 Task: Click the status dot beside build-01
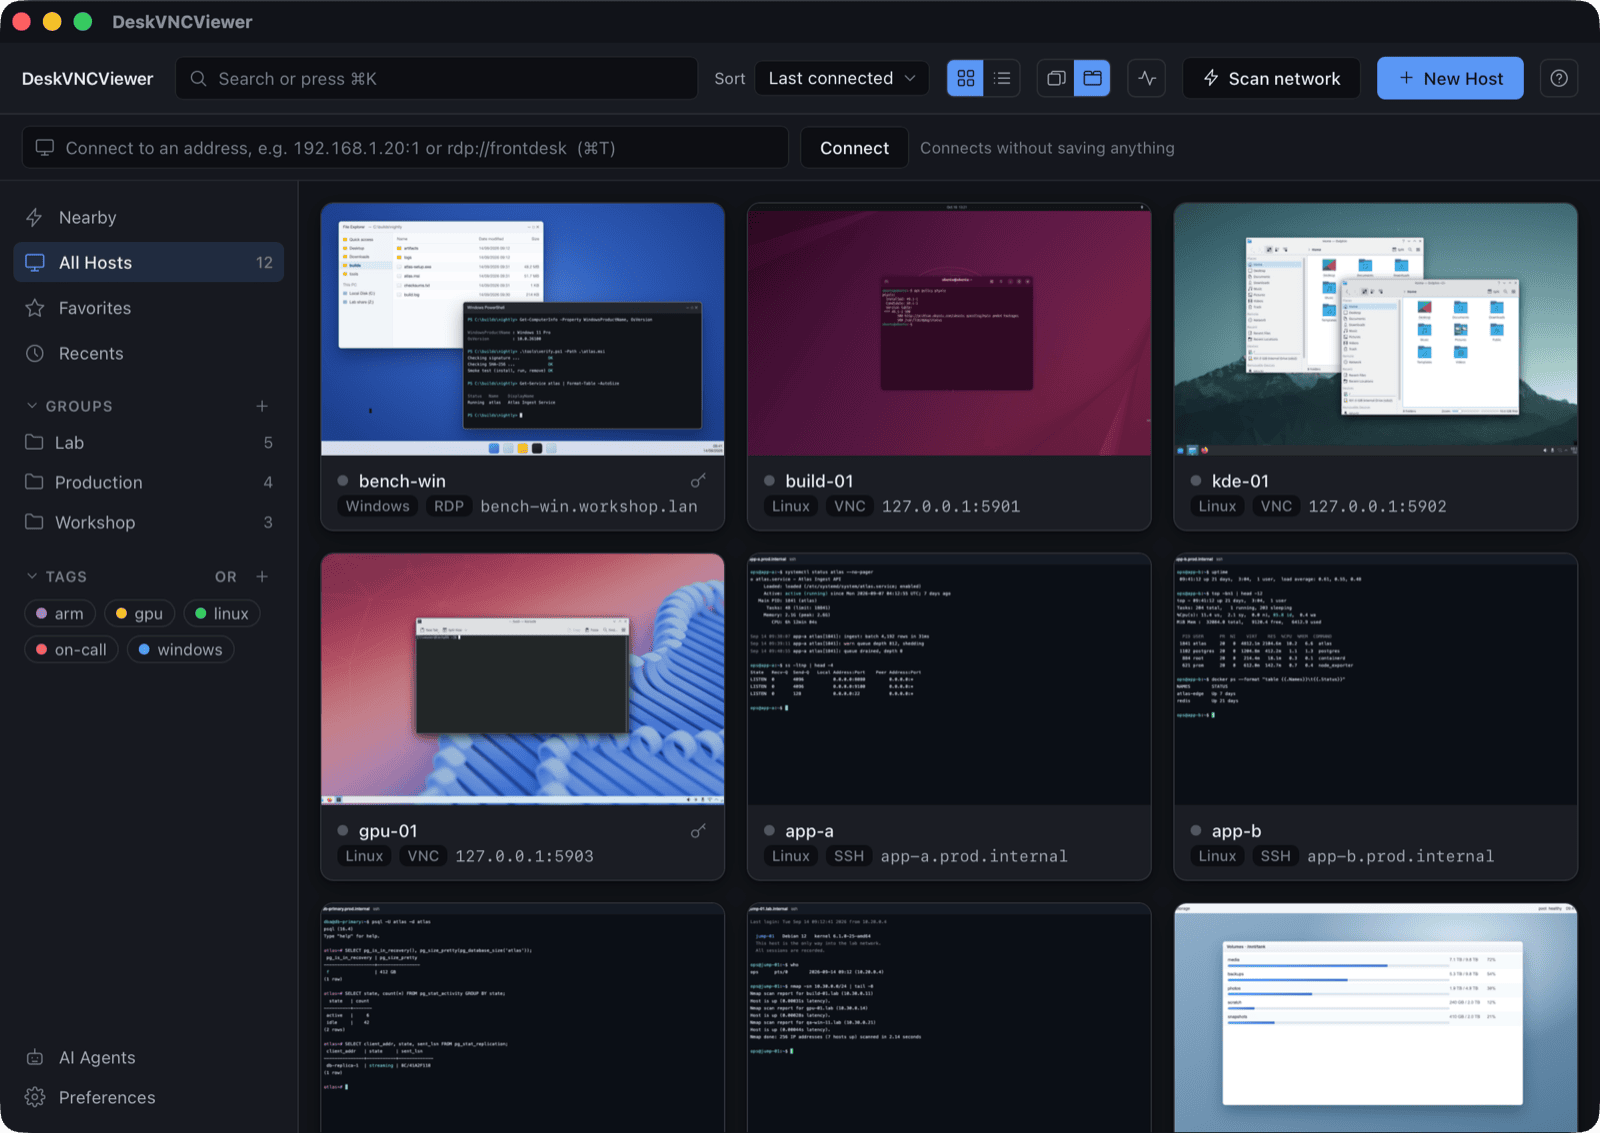pos(769,481)
